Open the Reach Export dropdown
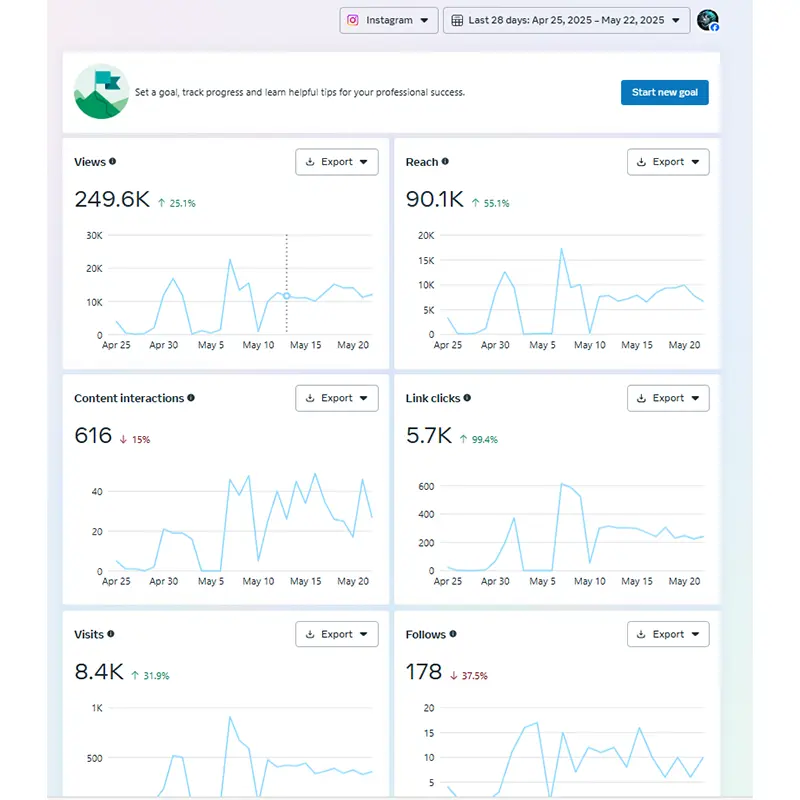 point(668,162)
